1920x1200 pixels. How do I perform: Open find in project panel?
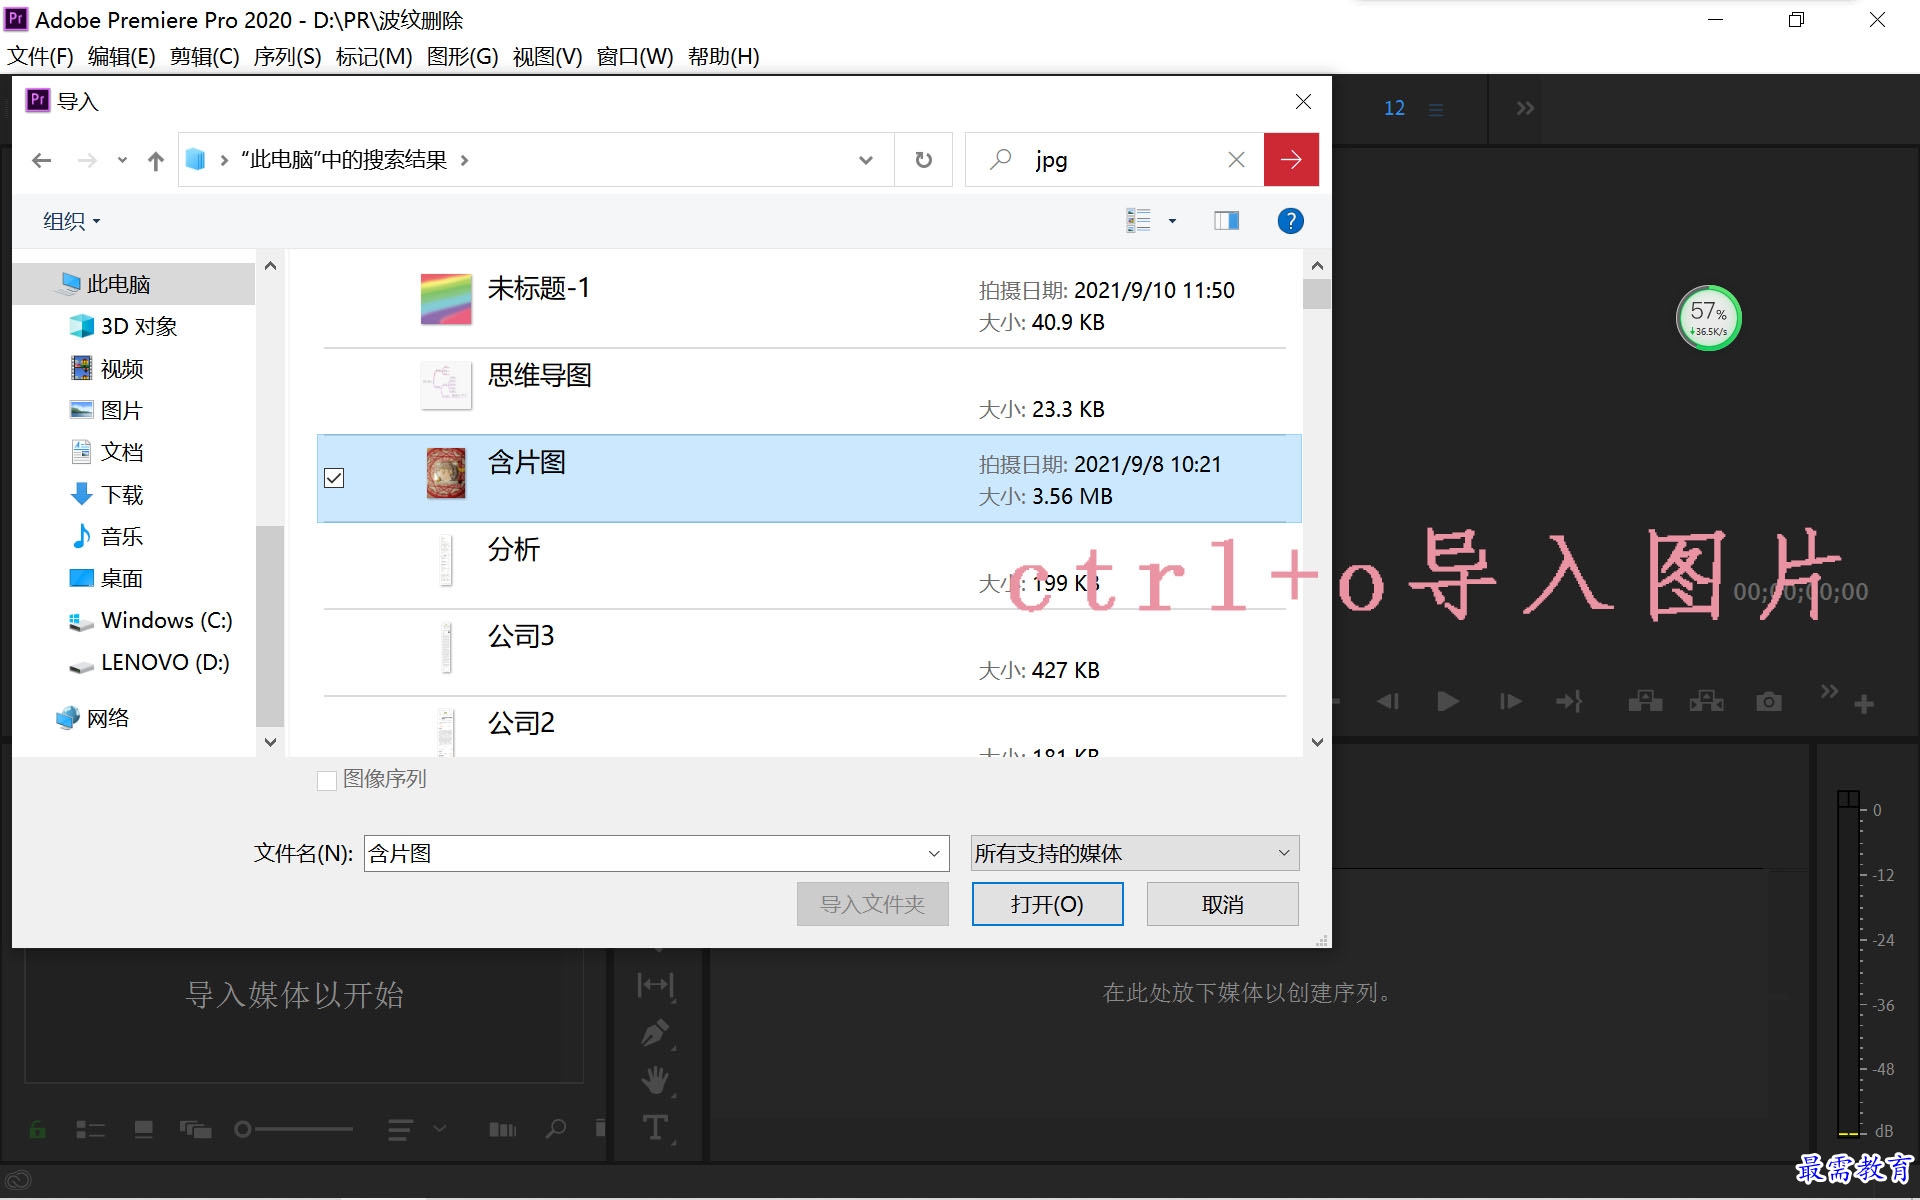click(x=555, y=1129)
